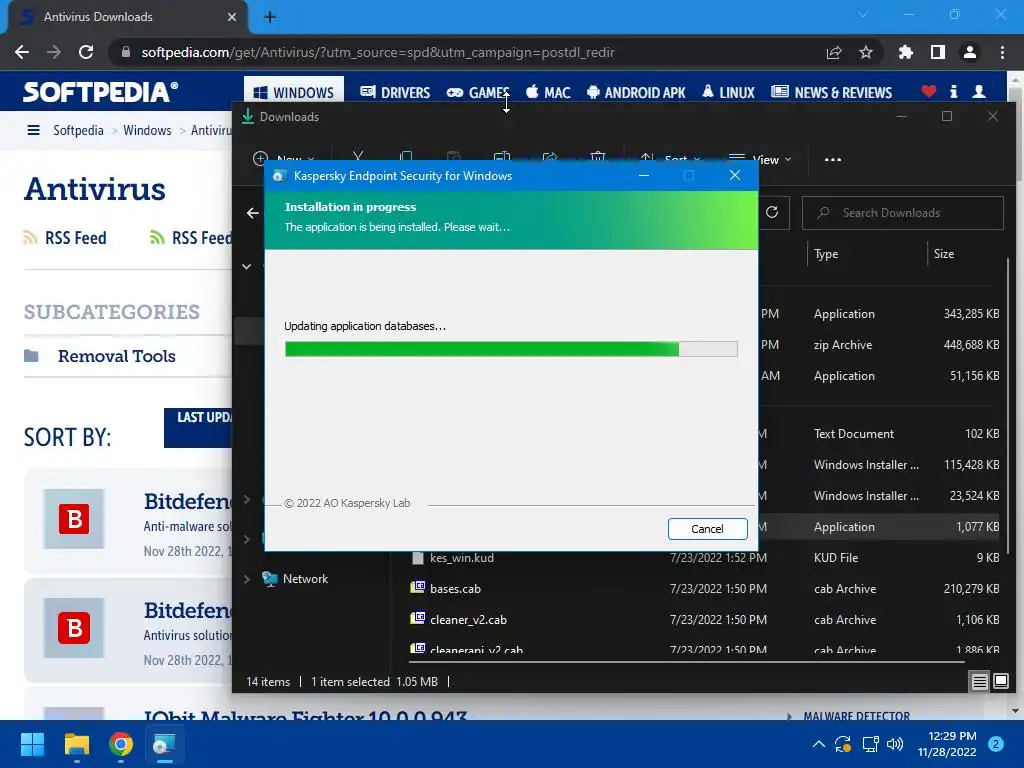Click the Softpedia info icon

pyautogui.click(x=953, y=91)
